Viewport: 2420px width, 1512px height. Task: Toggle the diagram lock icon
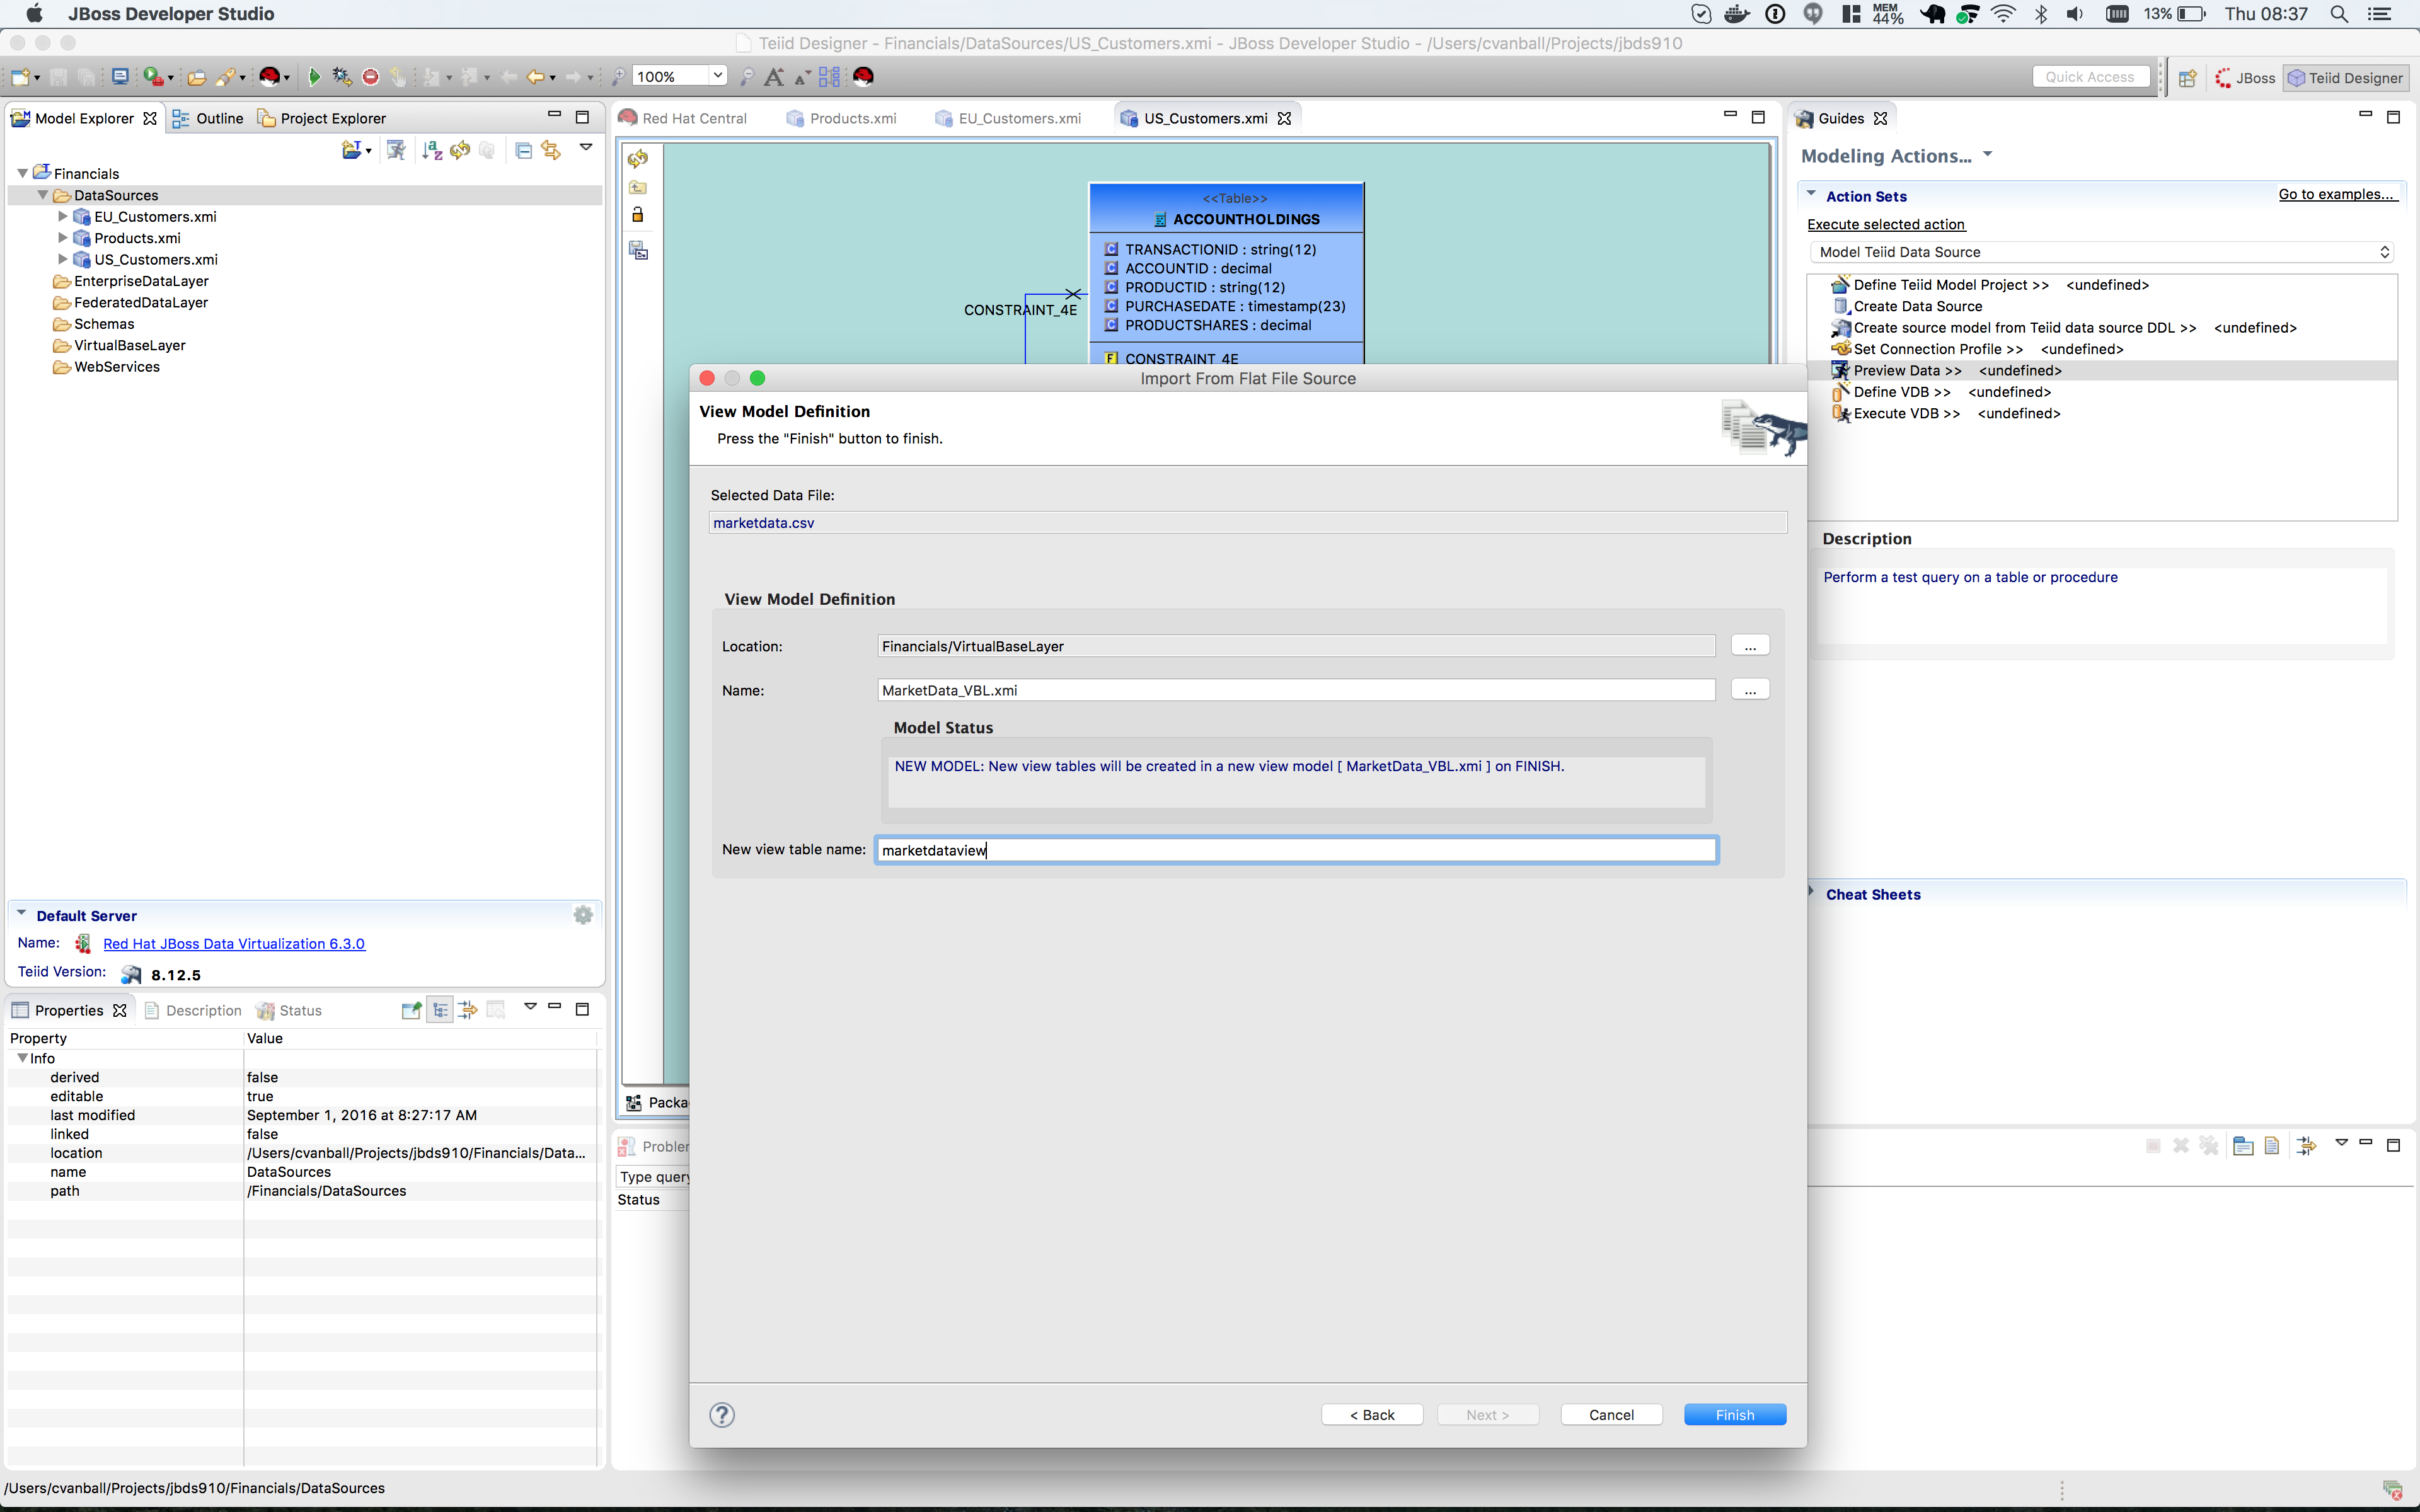(638, 215)
